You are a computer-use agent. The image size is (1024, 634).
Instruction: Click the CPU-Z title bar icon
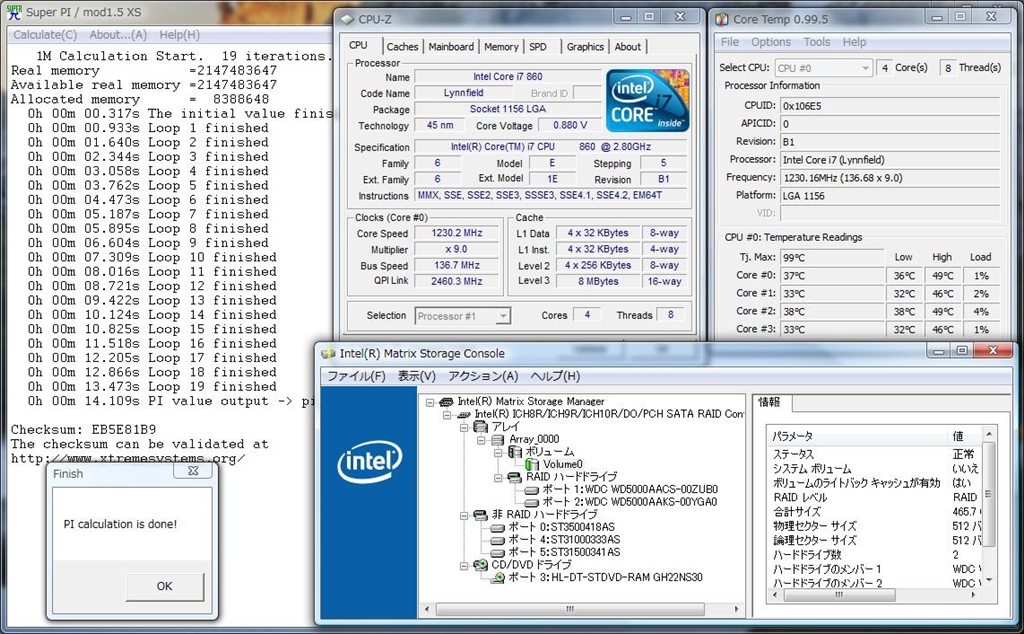(347, 20)
